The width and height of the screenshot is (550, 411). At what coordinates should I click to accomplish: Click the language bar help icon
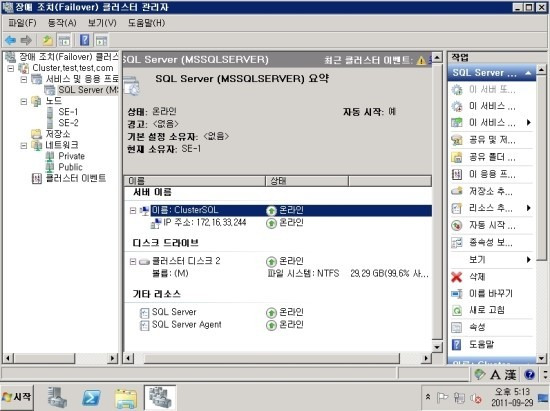pyautogui.click(x=529, y=375)
